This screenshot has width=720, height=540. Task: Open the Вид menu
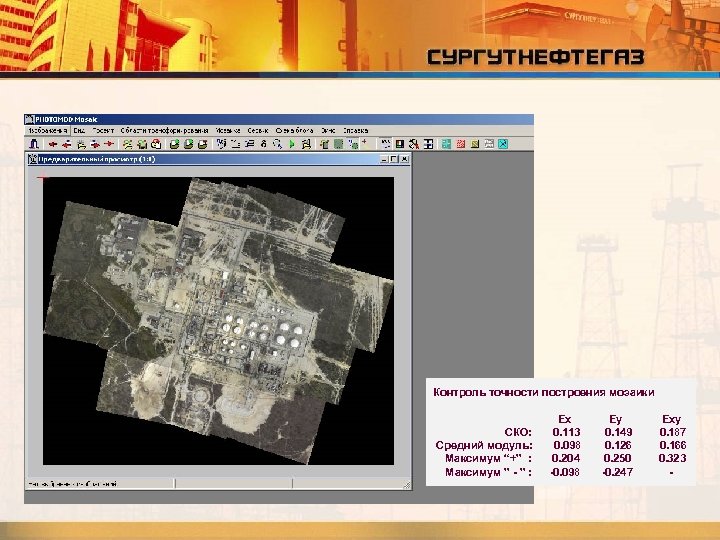click(79, 130)
